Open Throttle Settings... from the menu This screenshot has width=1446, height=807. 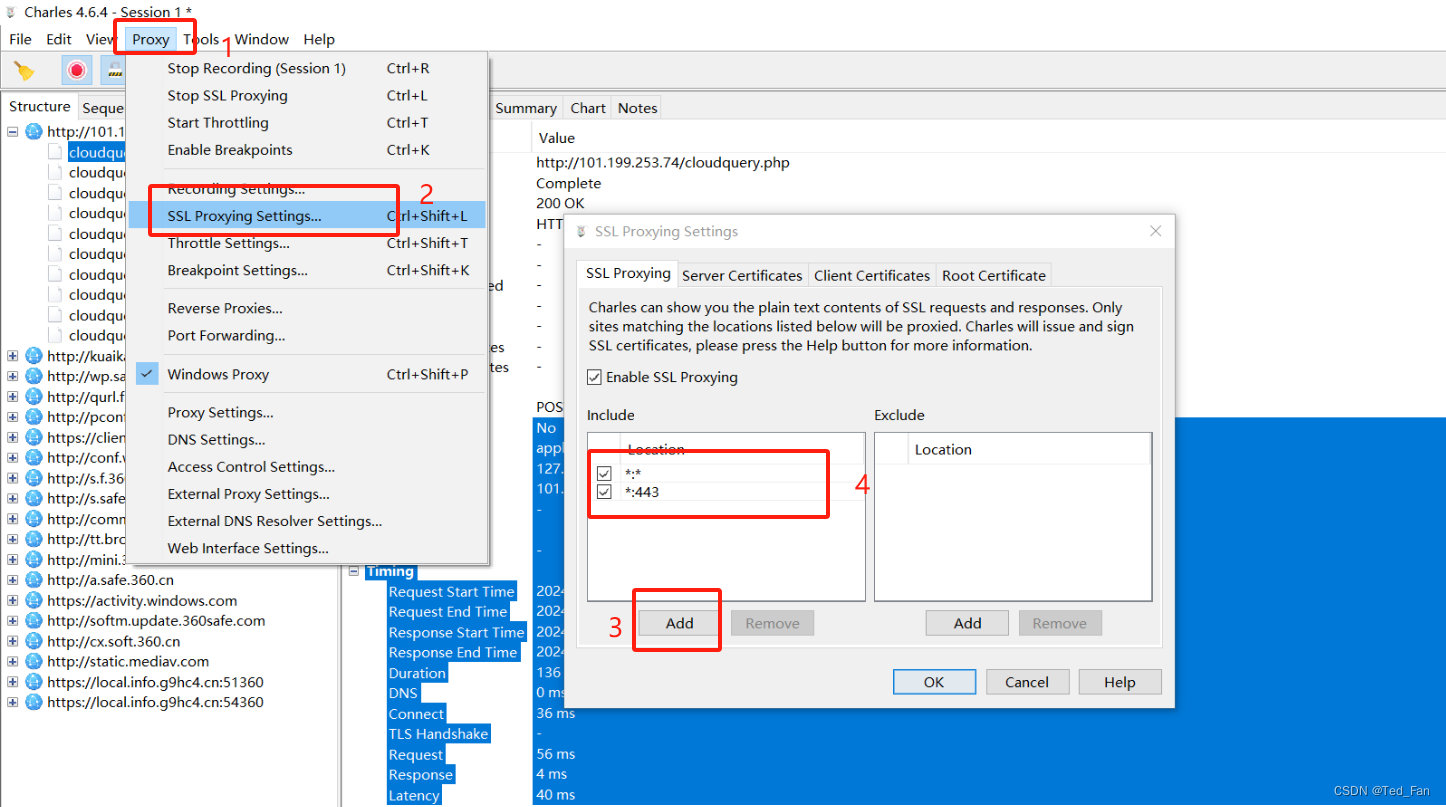click(x=308, y=243)
